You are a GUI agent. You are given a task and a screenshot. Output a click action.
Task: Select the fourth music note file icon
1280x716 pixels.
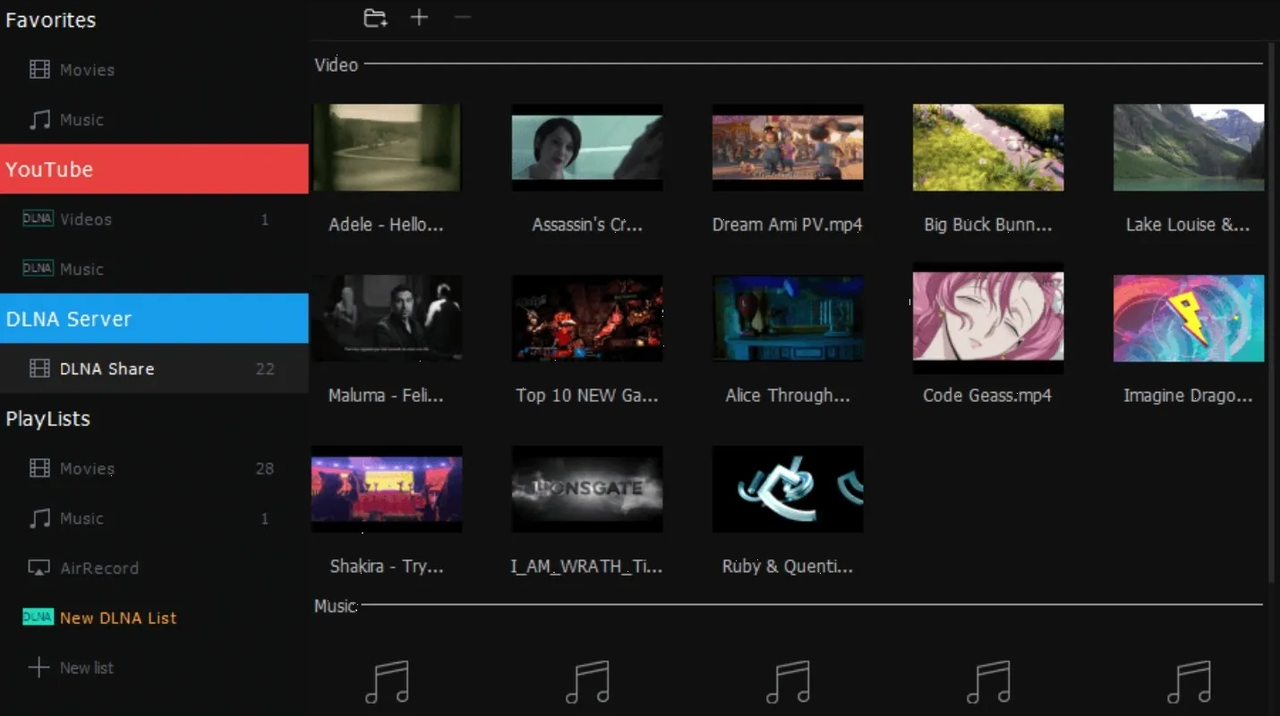(988, 682)
